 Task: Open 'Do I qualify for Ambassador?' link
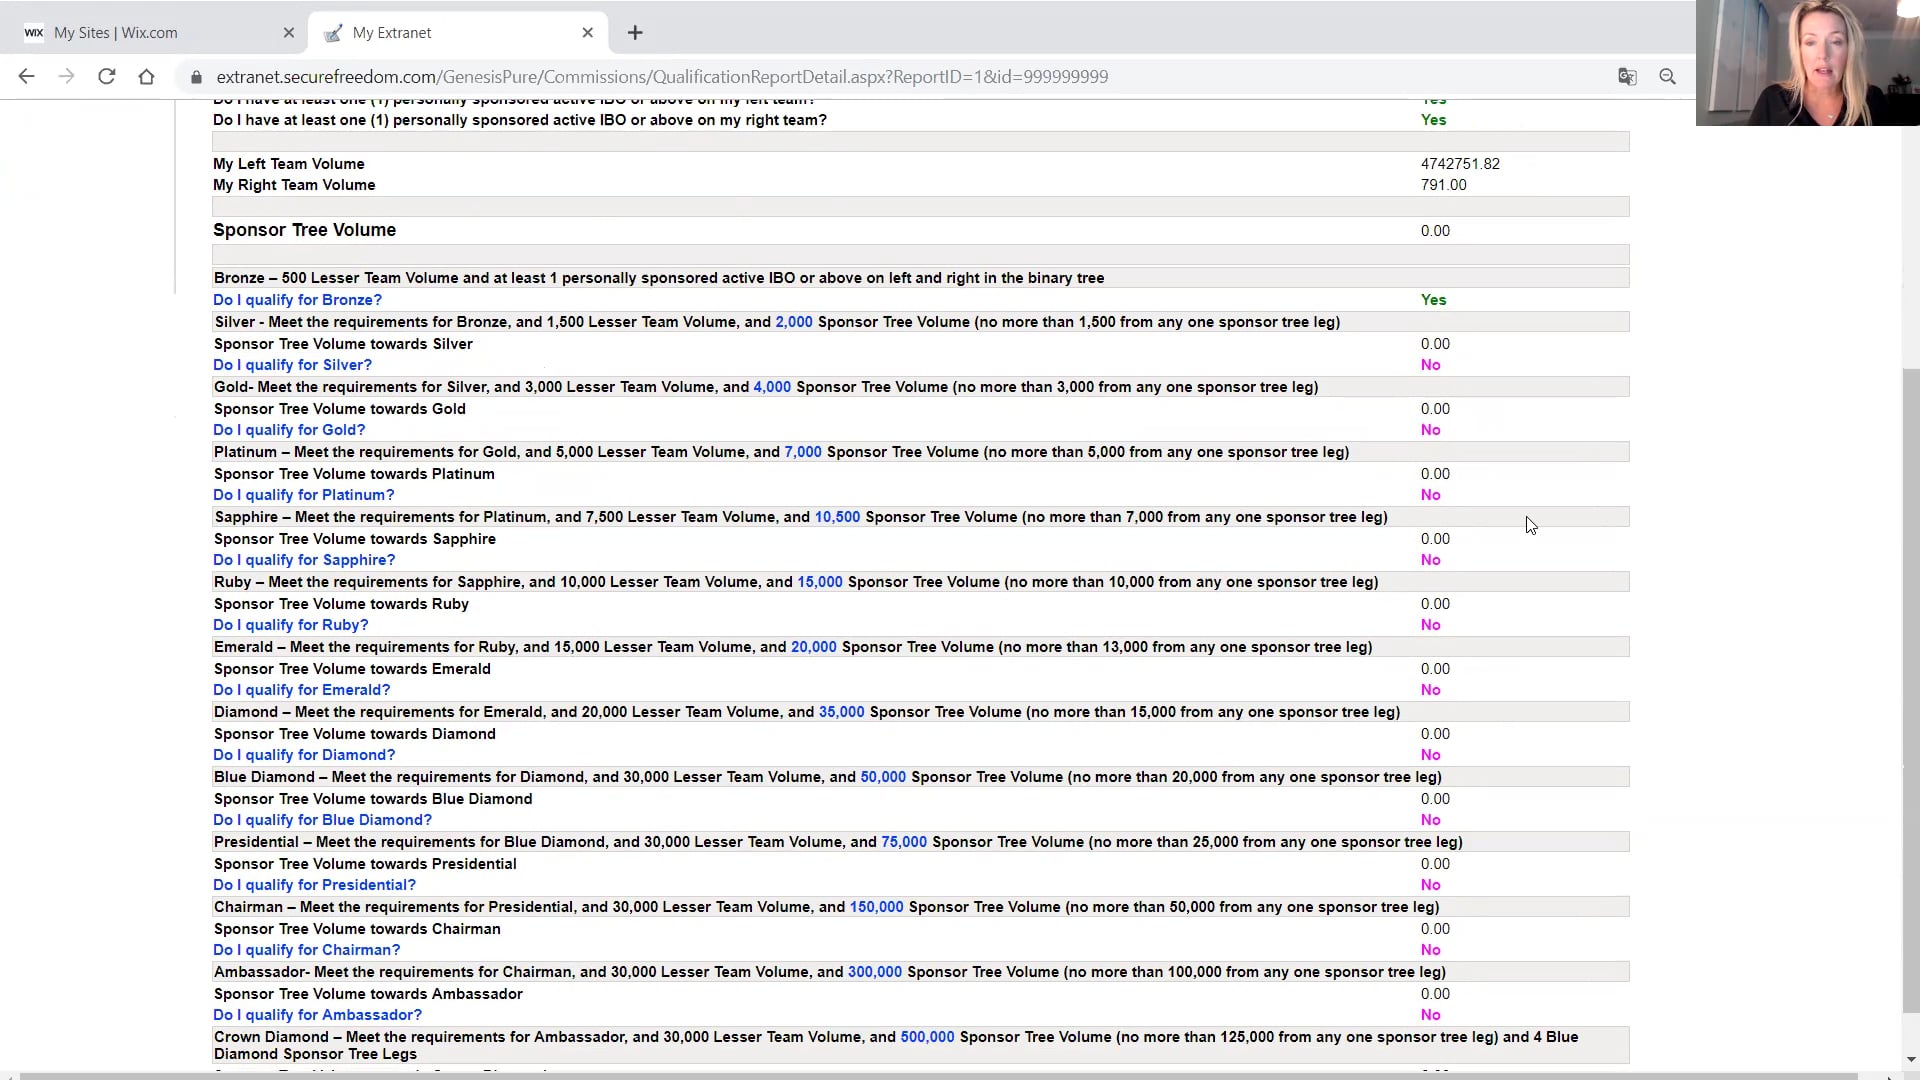coord(317,1015)
